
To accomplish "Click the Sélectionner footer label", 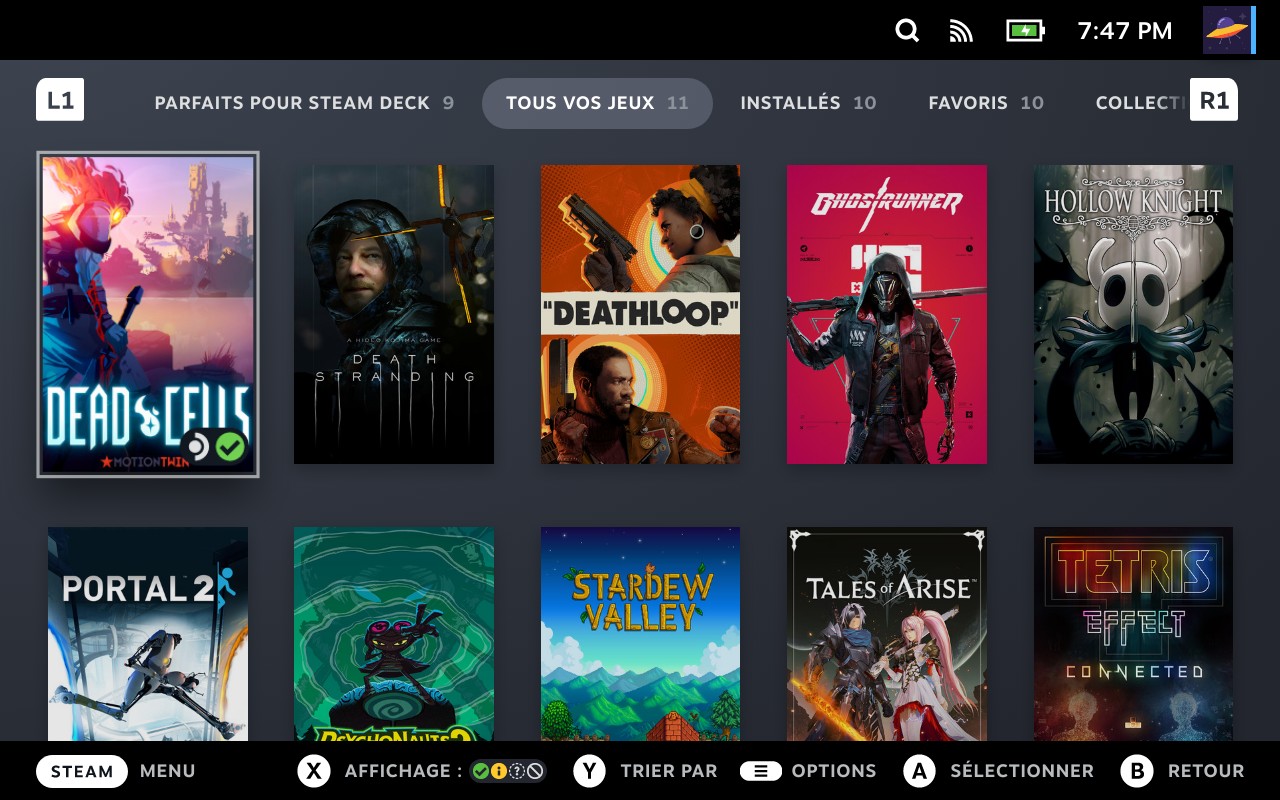I will tap(1022, 771).
